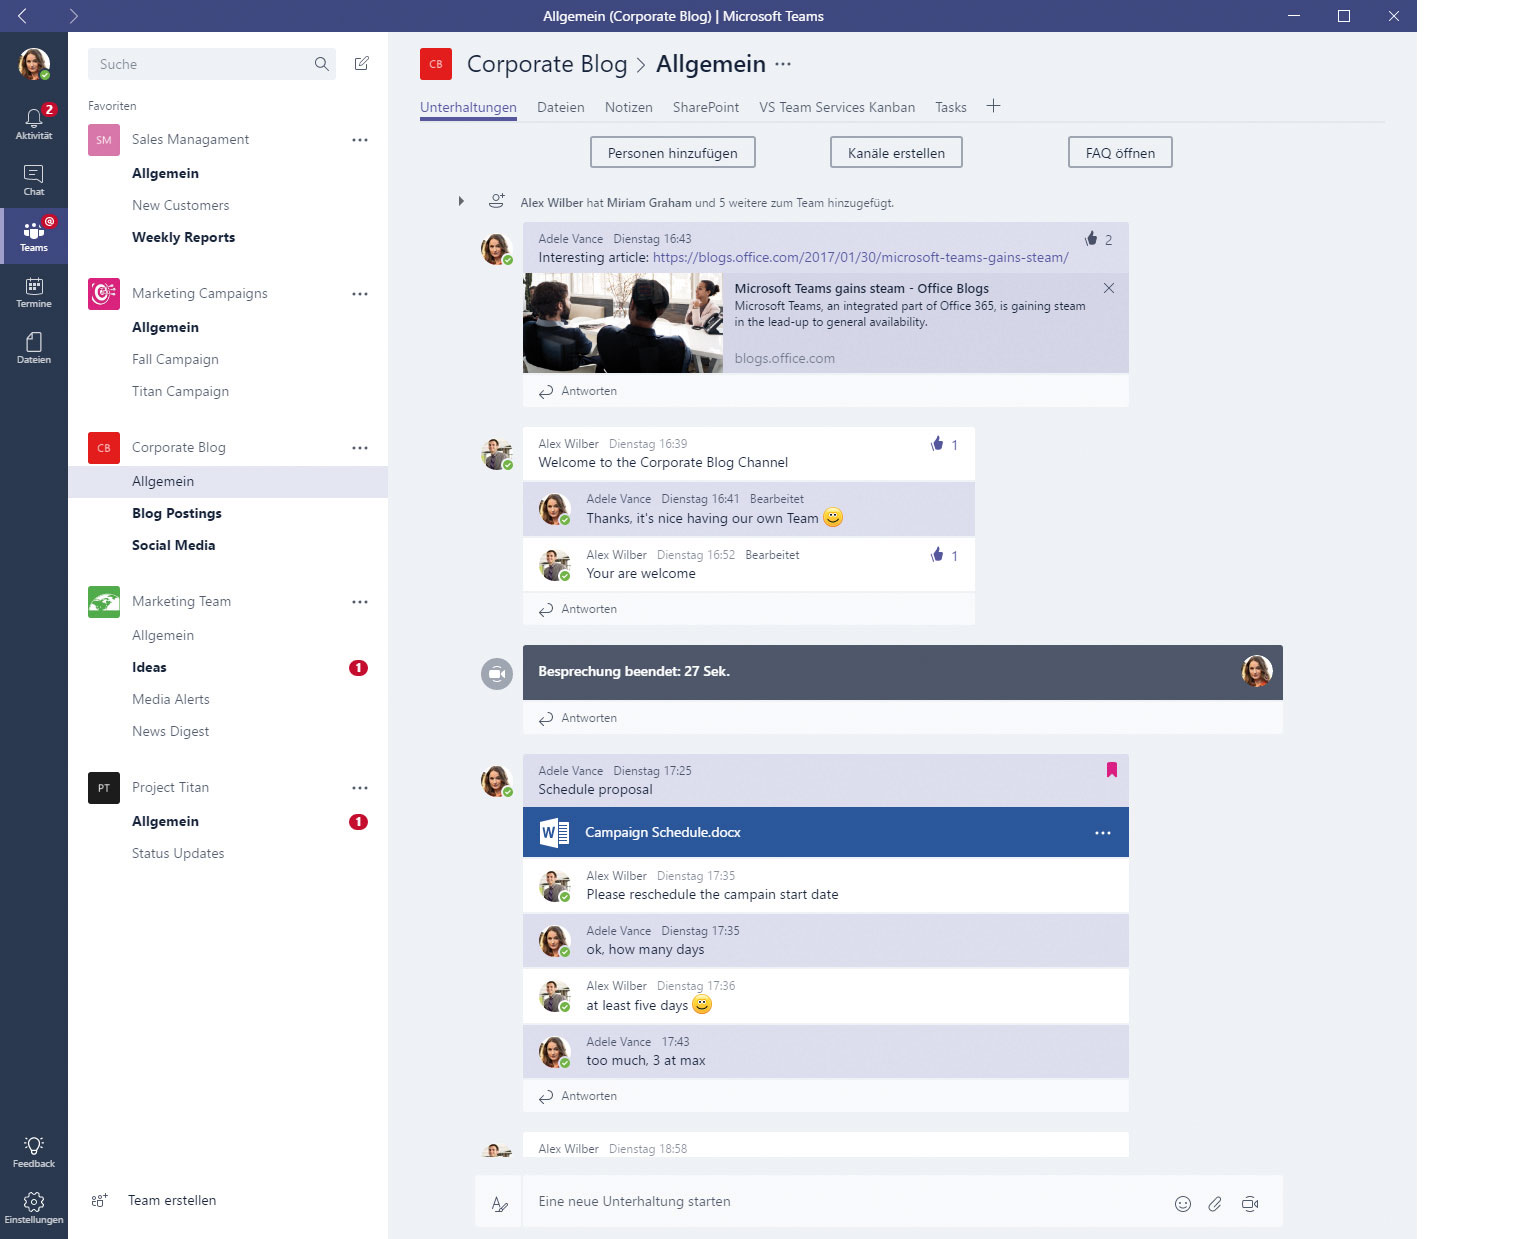
Task: Start a video meeting from compose box
Action: [x=1250, y=1204]
